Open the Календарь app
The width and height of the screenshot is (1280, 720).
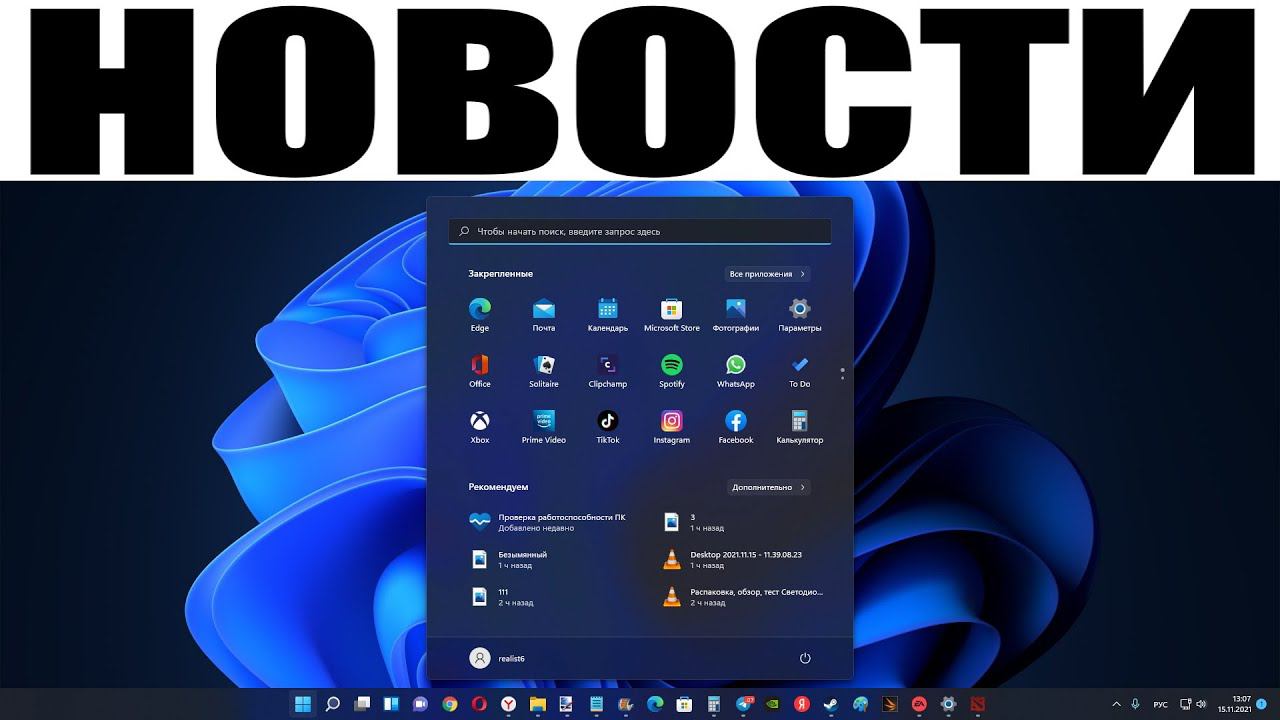[608, 314]
